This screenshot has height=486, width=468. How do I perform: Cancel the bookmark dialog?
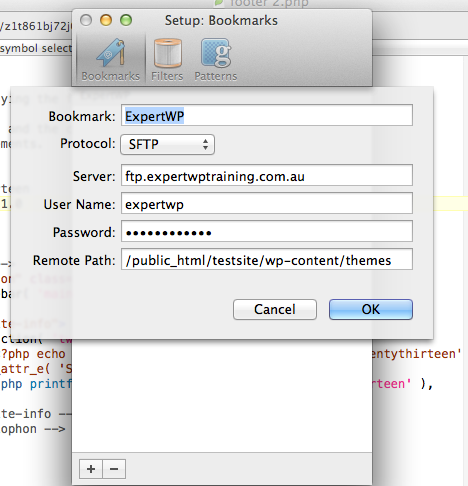click(x=275, y=309)
